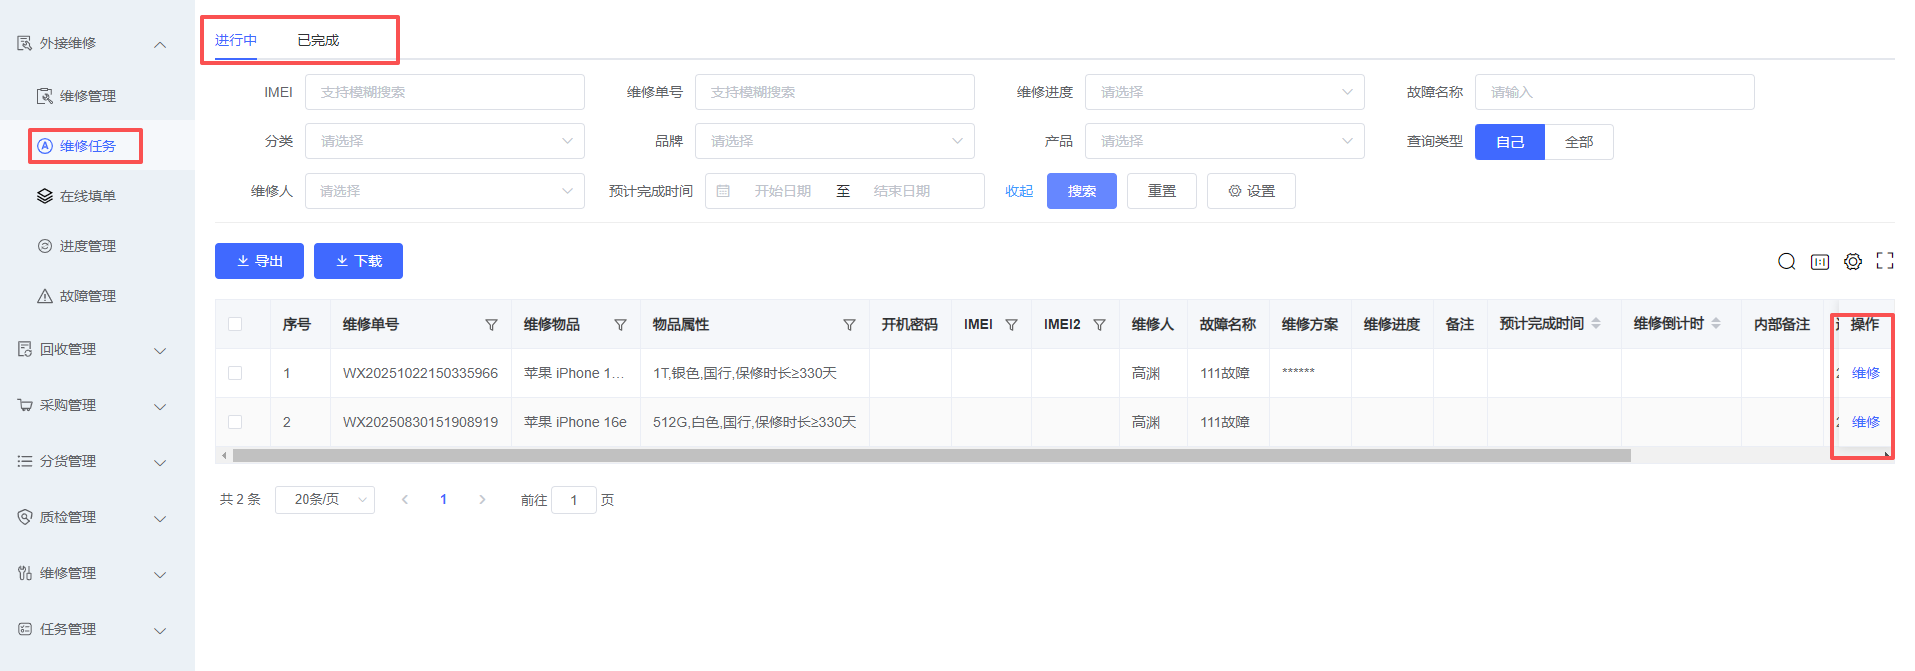Check the checkbox for row 1

(235, 373)
